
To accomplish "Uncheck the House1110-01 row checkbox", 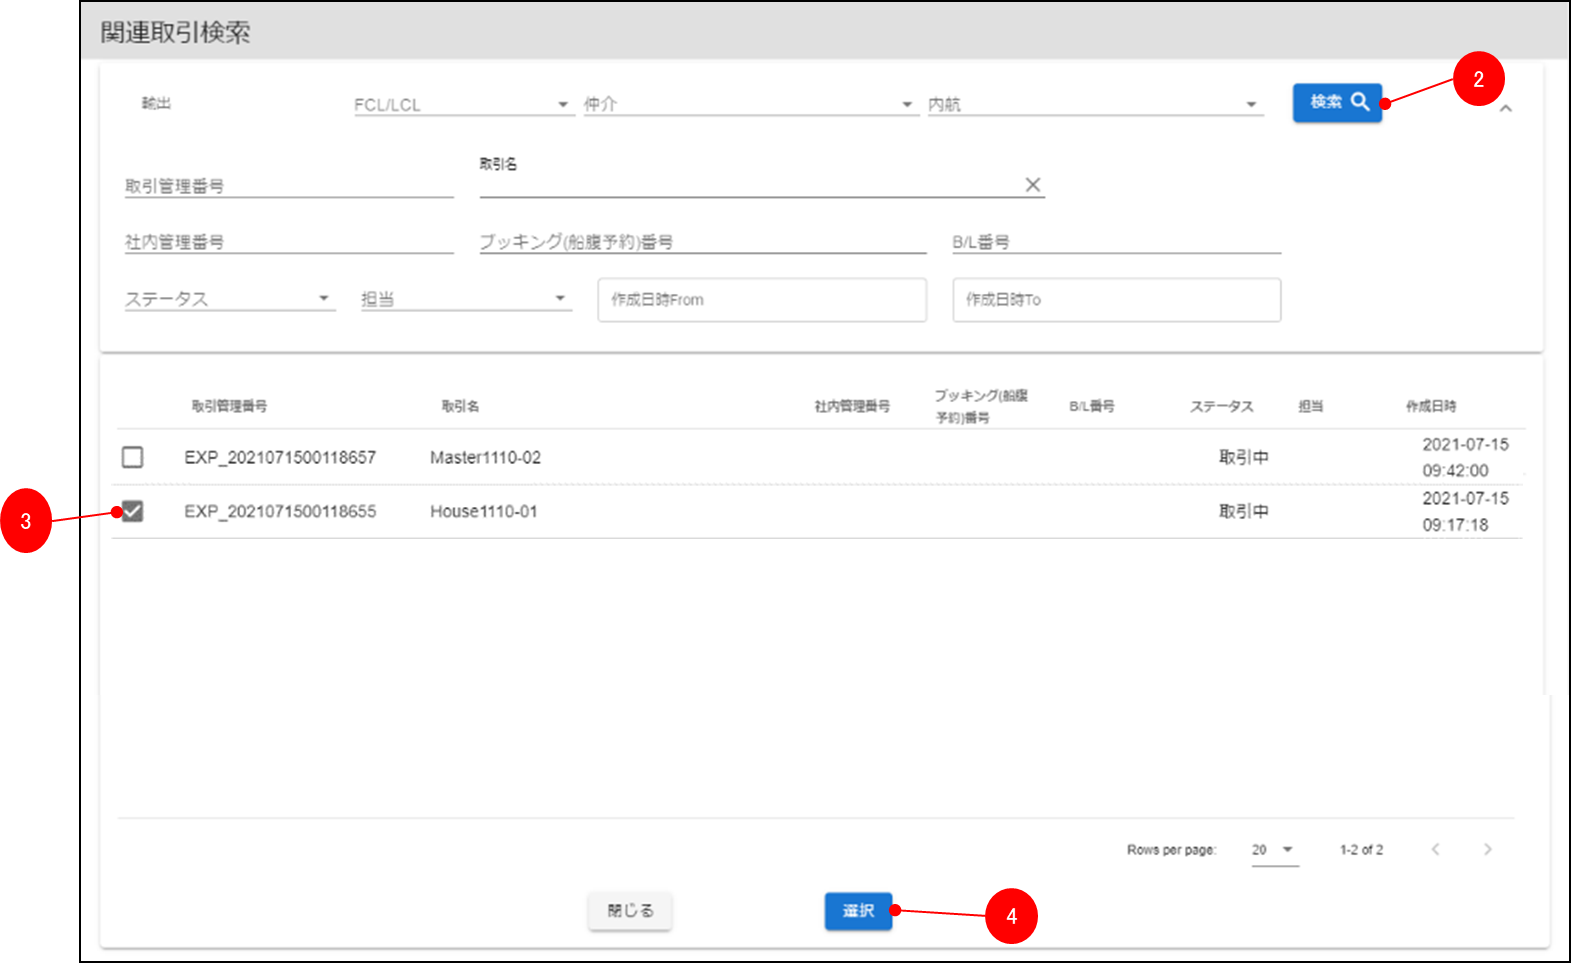I will (132, 511).
